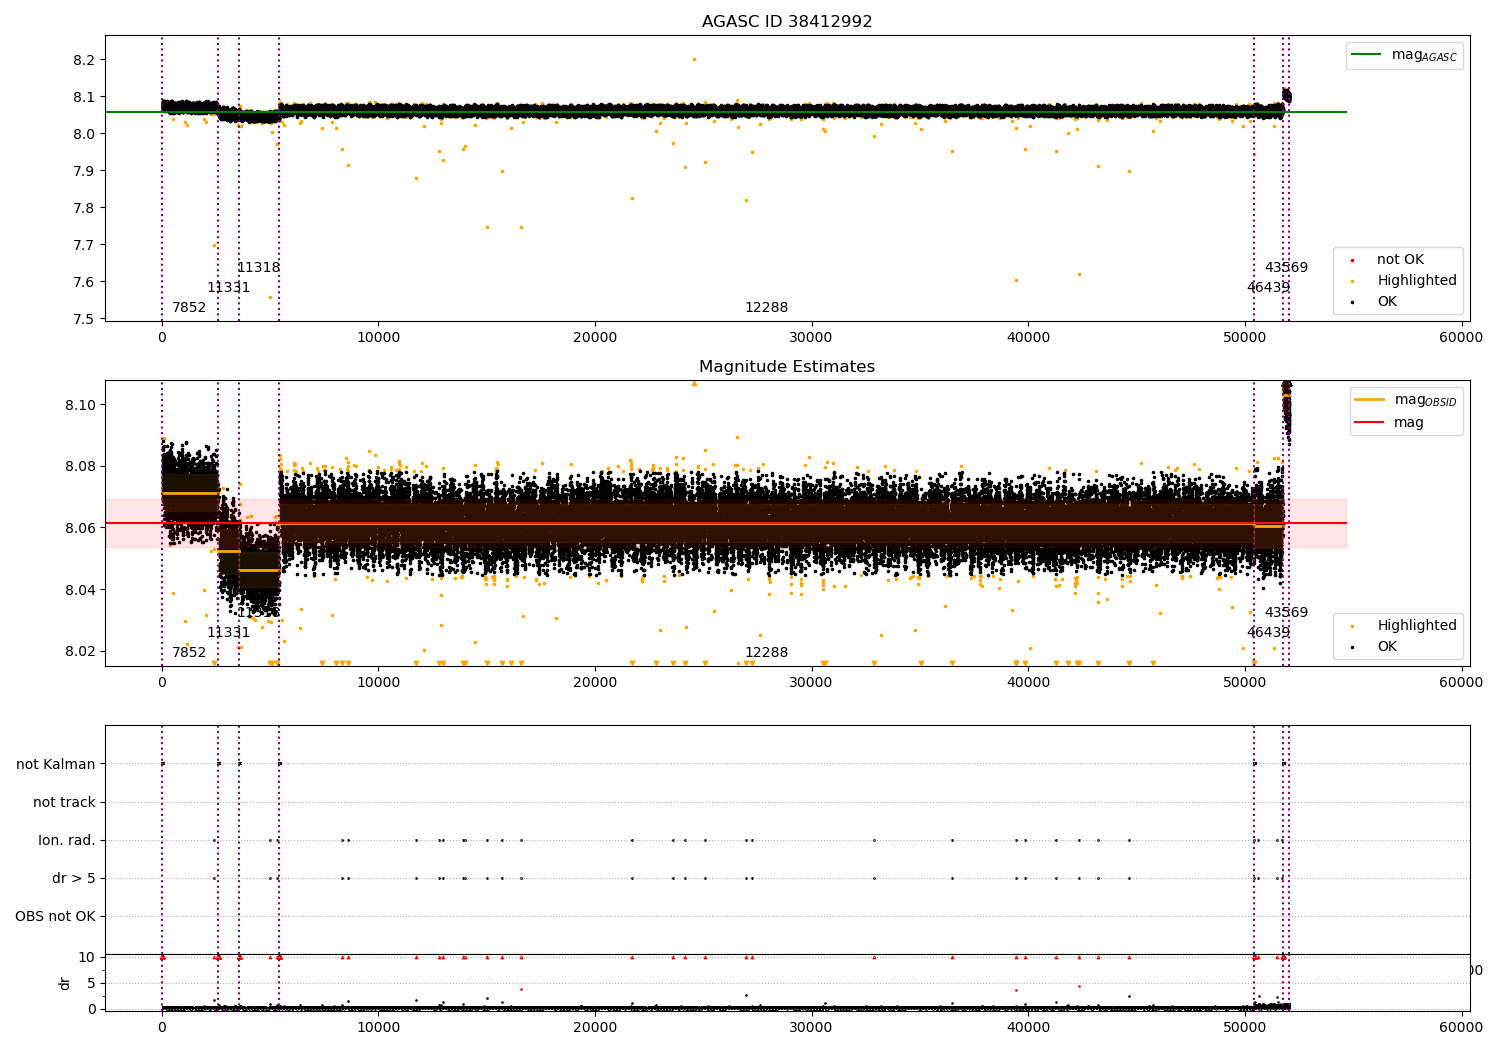Click the 'dr' axis label at bottom left
1500x1050 pixels.
pos(65,983)
